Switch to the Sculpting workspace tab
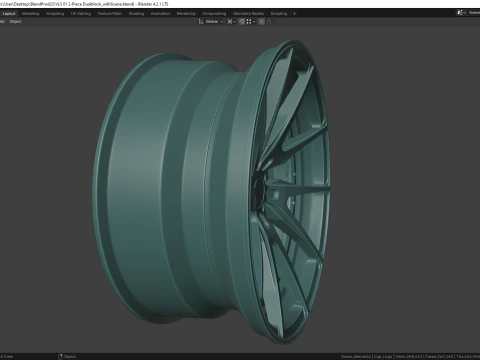Viewport: 480px width, 360px height. point(55,14)
